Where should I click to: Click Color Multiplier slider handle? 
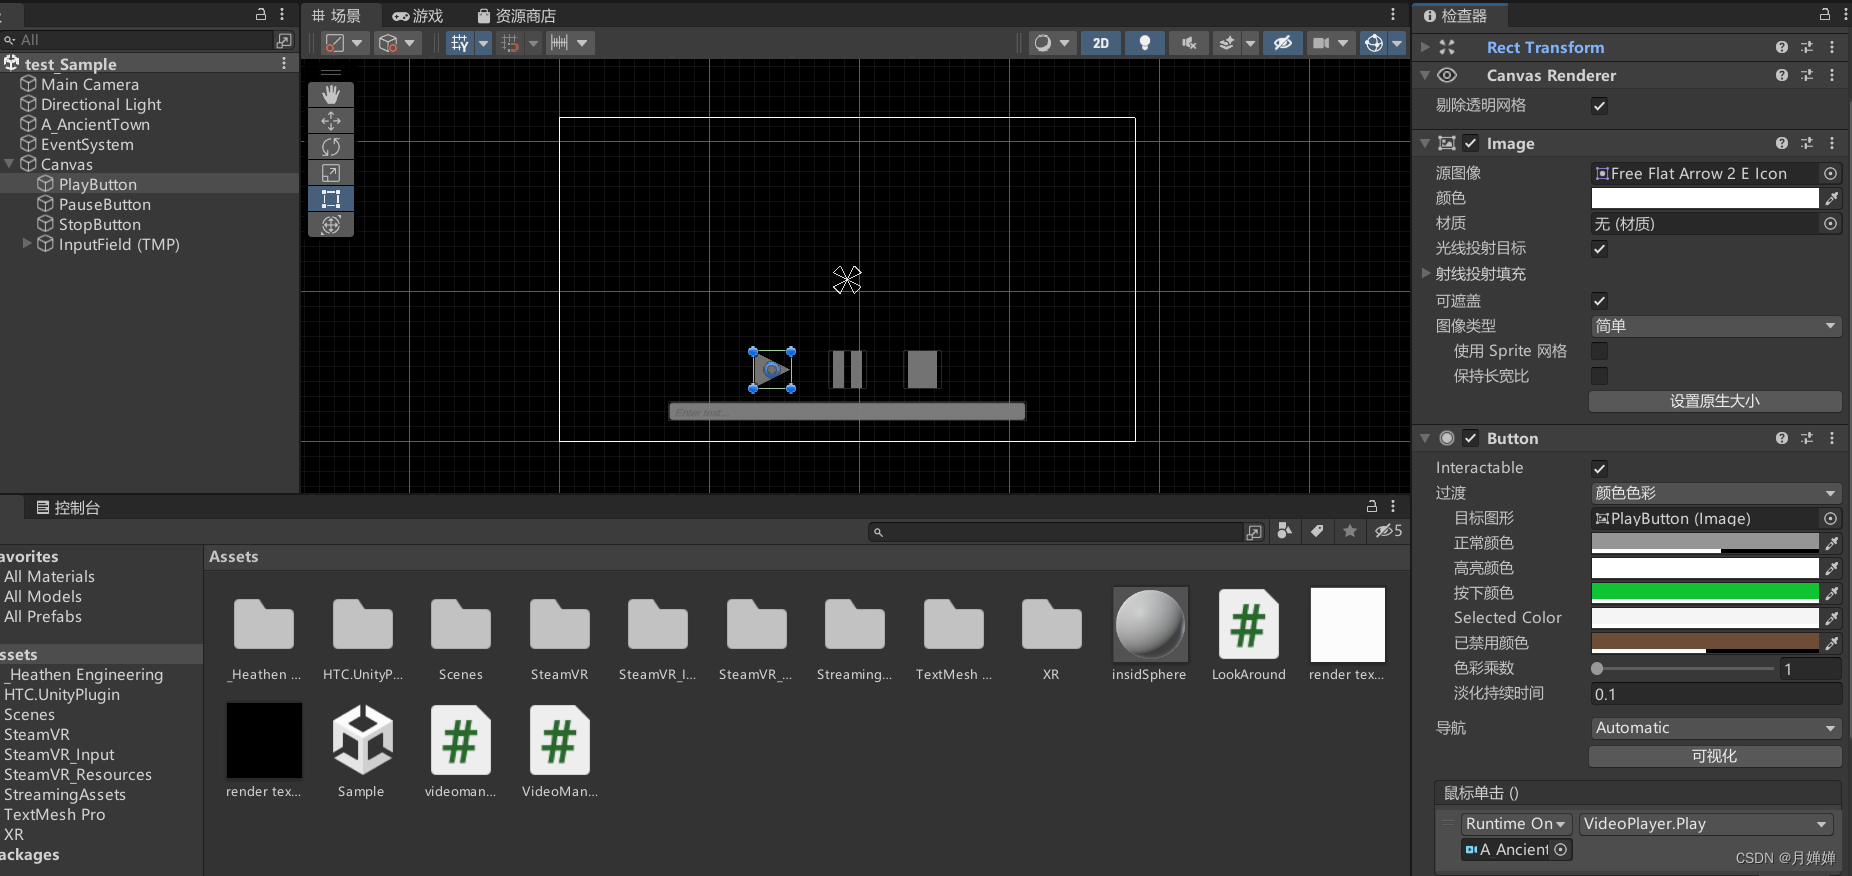[x=1597, y=669]
